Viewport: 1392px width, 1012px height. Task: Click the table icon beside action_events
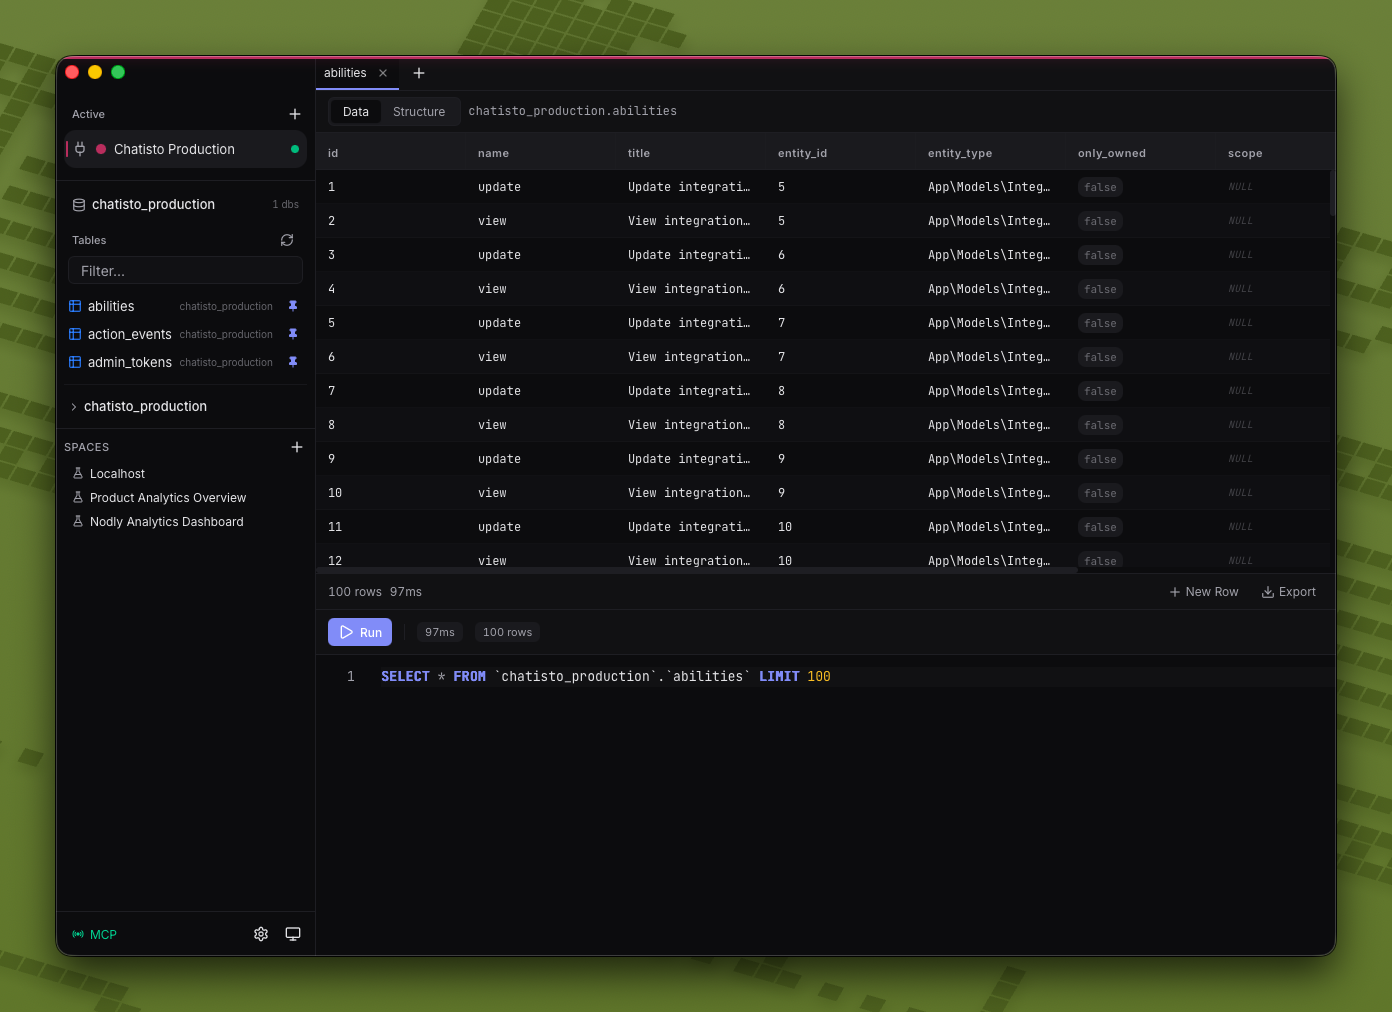pos(75,334)
